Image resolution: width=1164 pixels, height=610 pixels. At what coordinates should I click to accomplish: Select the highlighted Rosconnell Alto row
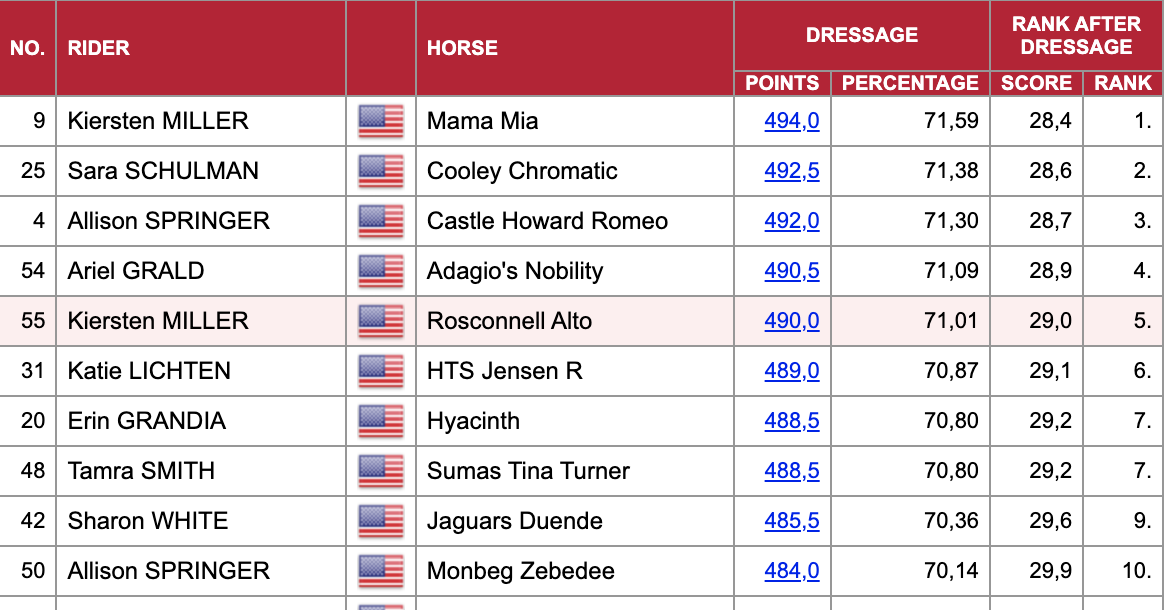582,321
